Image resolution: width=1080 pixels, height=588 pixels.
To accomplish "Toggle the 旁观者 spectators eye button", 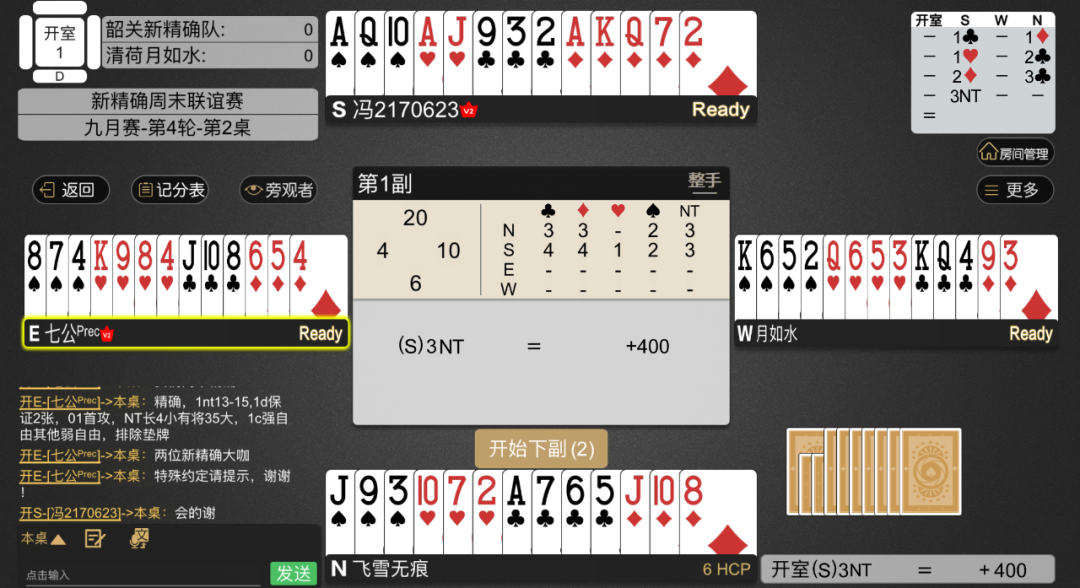I will 278,189.
